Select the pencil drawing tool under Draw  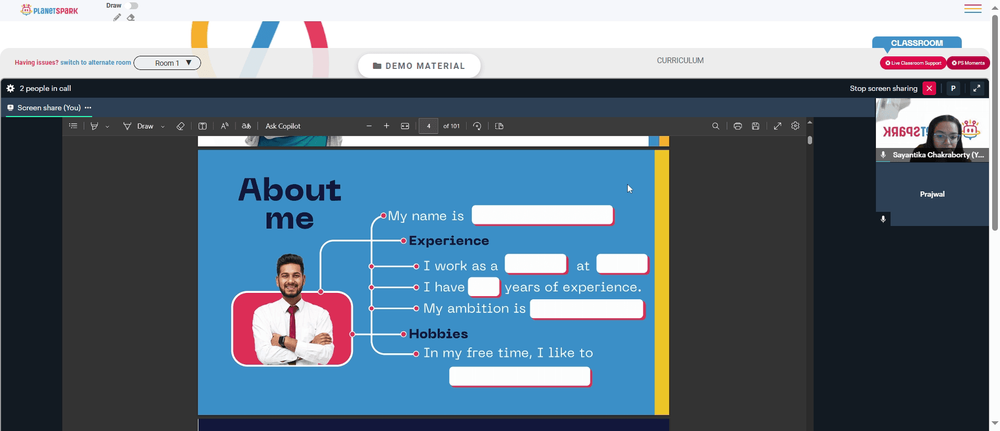tap(117, 17)
